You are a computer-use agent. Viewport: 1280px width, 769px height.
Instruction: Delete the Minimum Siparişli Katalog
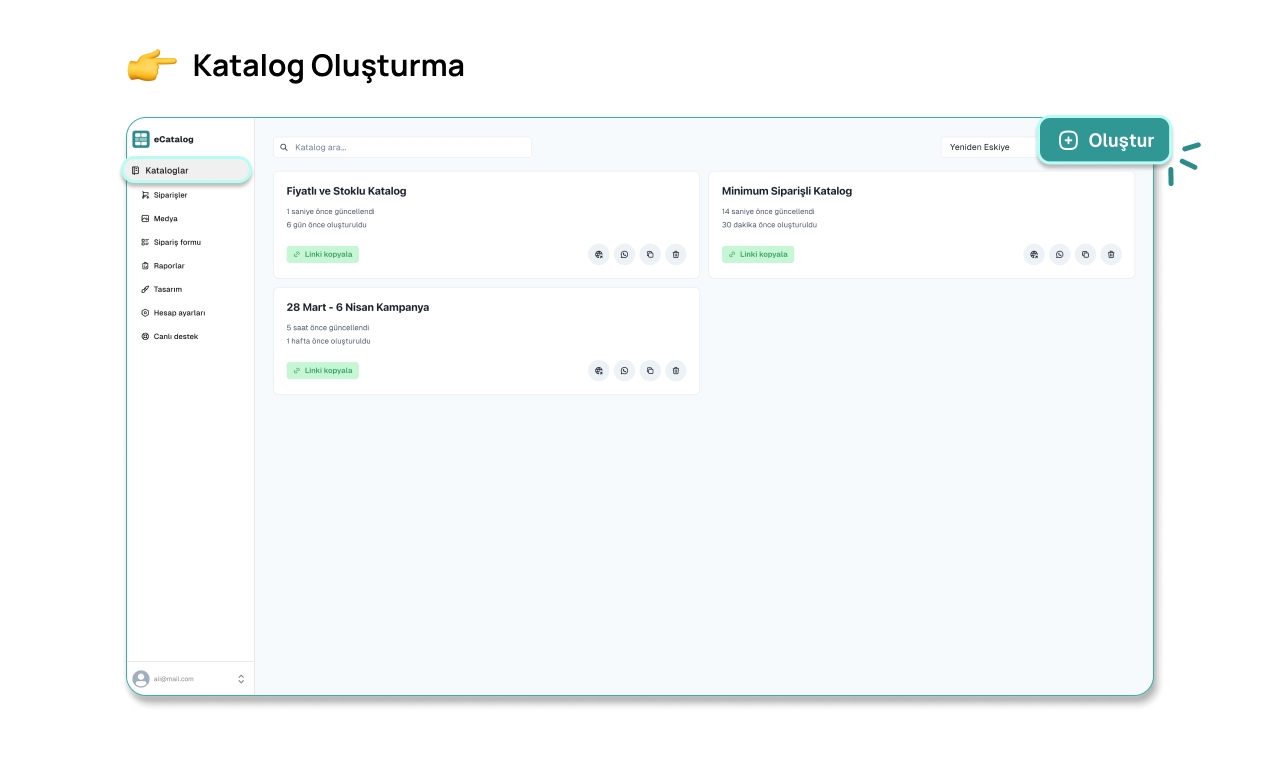point(1111,255)
